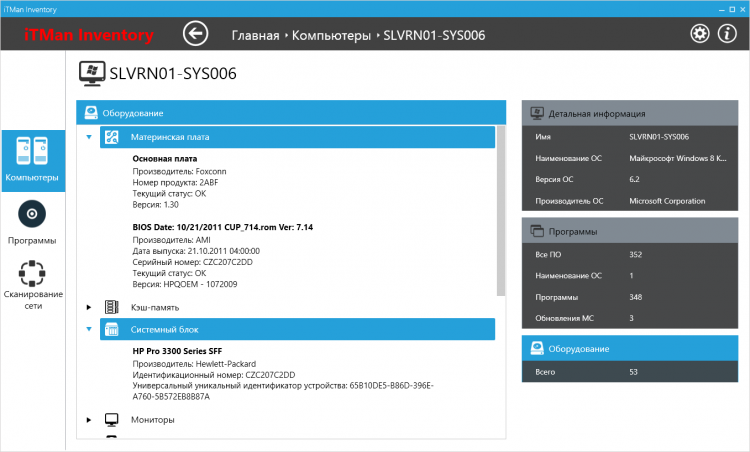Click the blue Оборудование tile disk icon
This screenshot has width=750, height=452.
(537, 348)
